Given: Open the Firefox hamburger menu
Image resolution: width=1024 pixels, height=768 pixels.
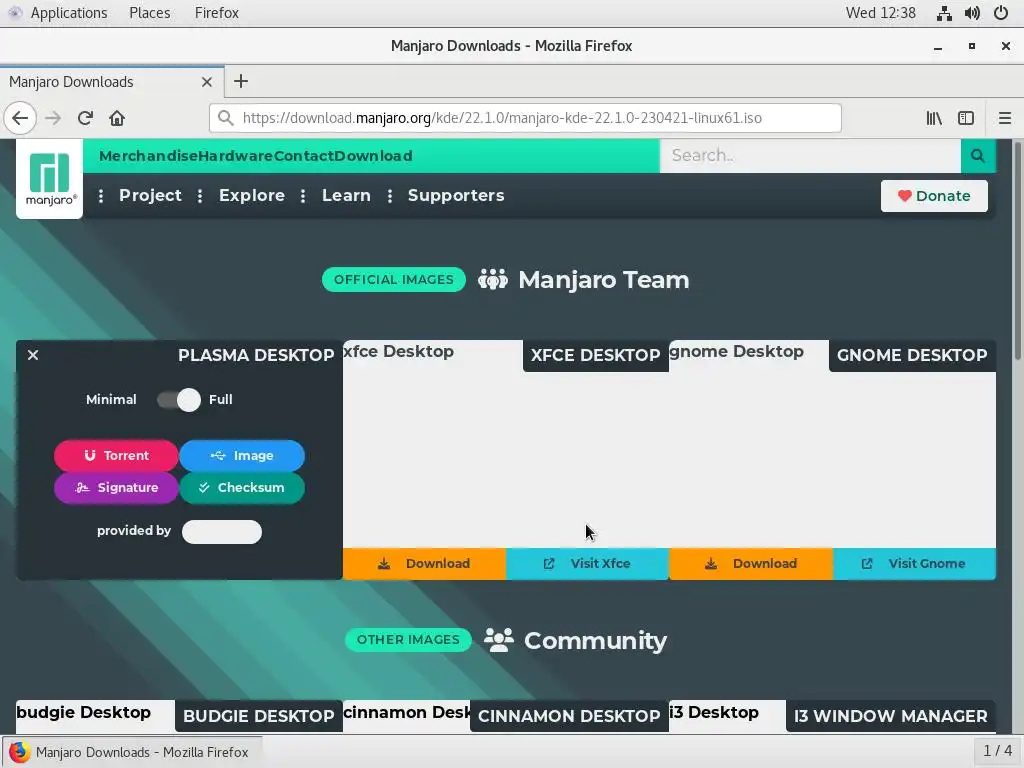Looking at the screenshot, I should click(1005, 118).
